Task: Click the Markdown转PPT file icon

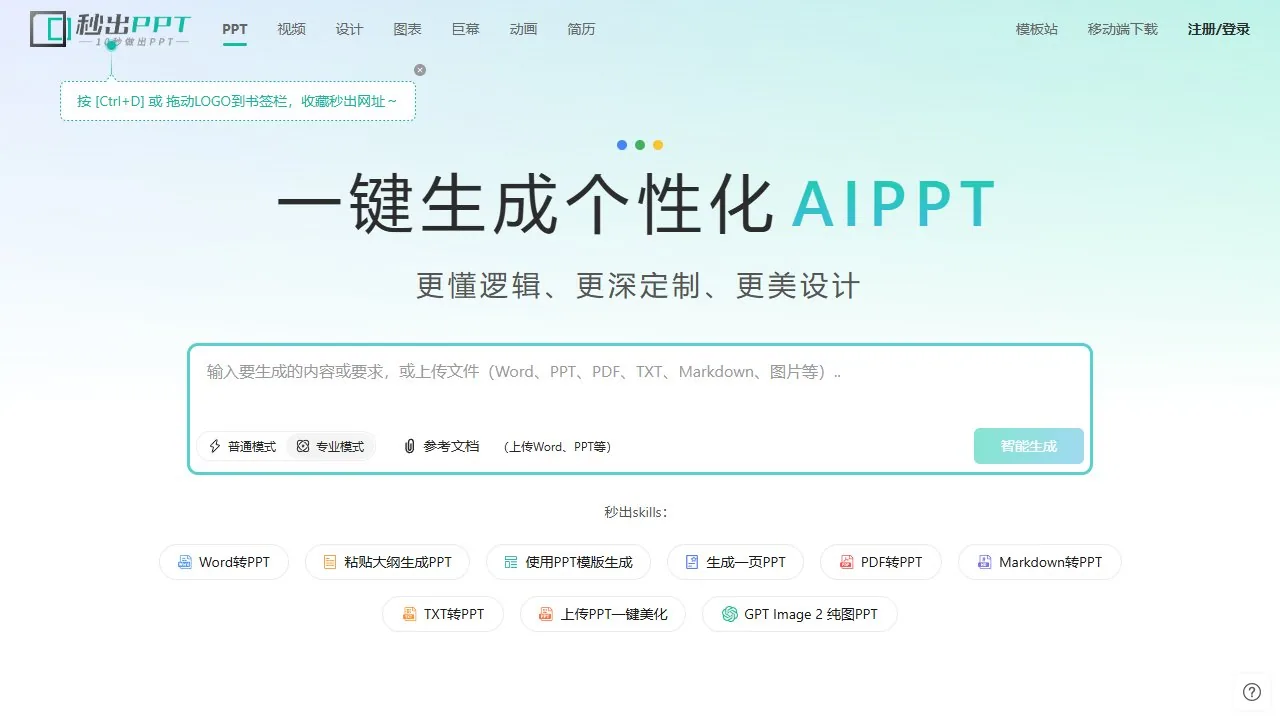Action: (x=984, y=562)
